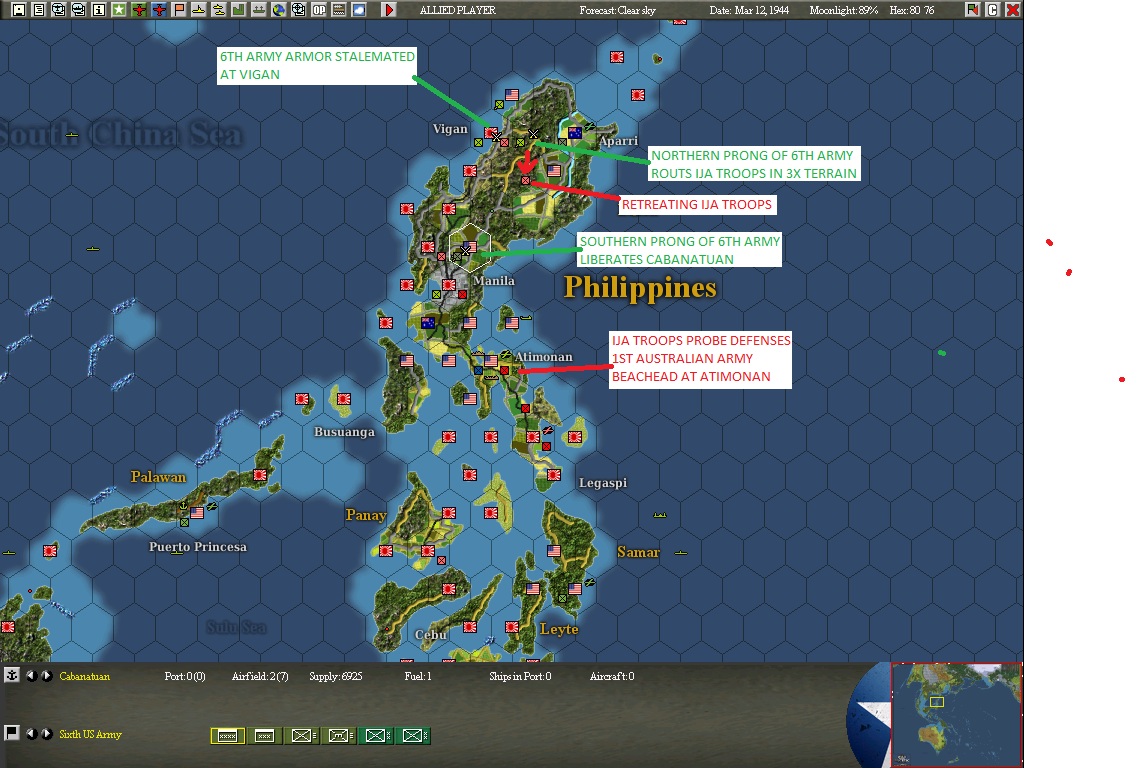1137x774 pixels.
Task: Select next unit arrow beside Sixth US Army
Action: click(46, 733)
